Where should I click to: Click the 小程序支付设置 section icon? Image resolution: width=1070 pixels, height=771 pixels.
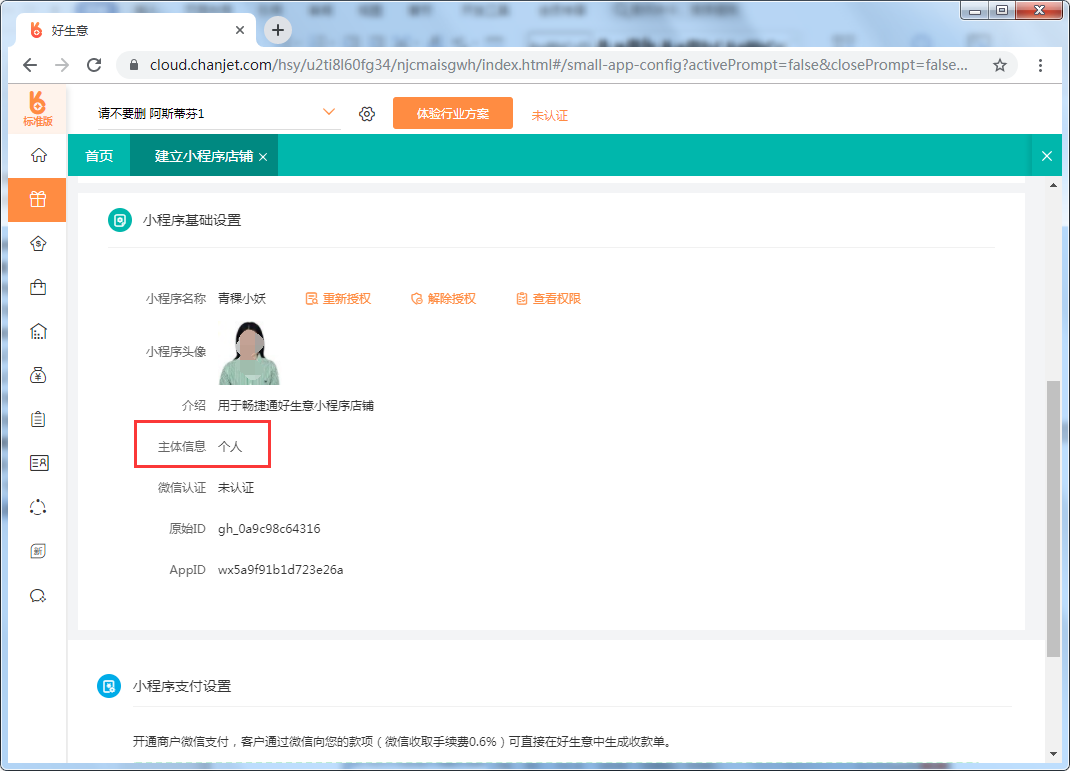click(109, 686)
